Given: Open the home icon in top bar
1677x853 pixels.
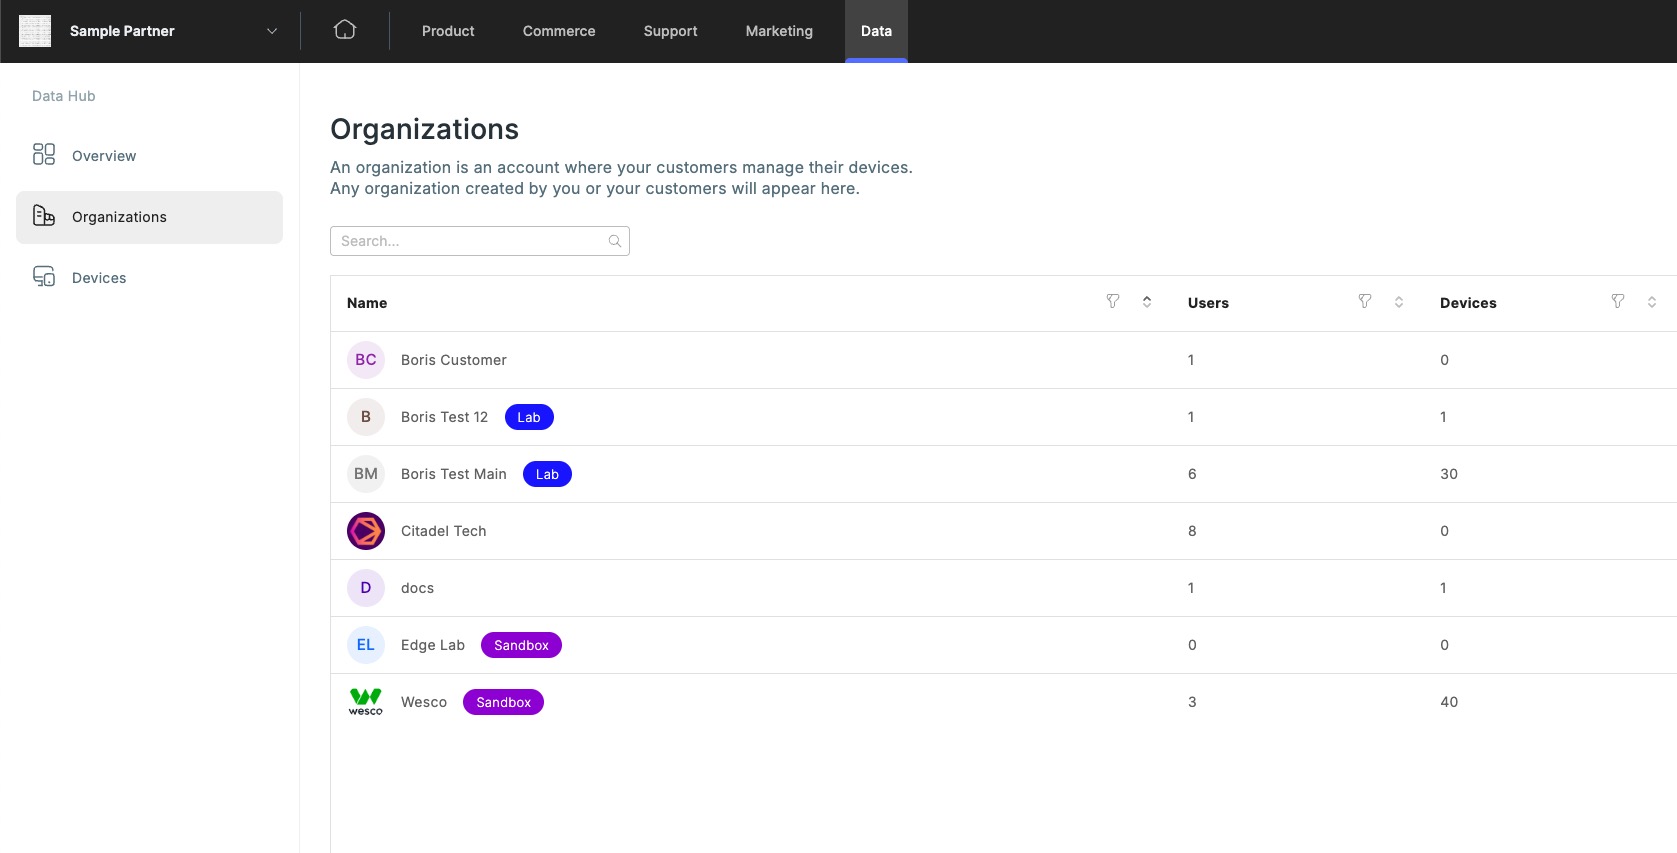Looking at the screenshot, I should click(x=345, y=30).
